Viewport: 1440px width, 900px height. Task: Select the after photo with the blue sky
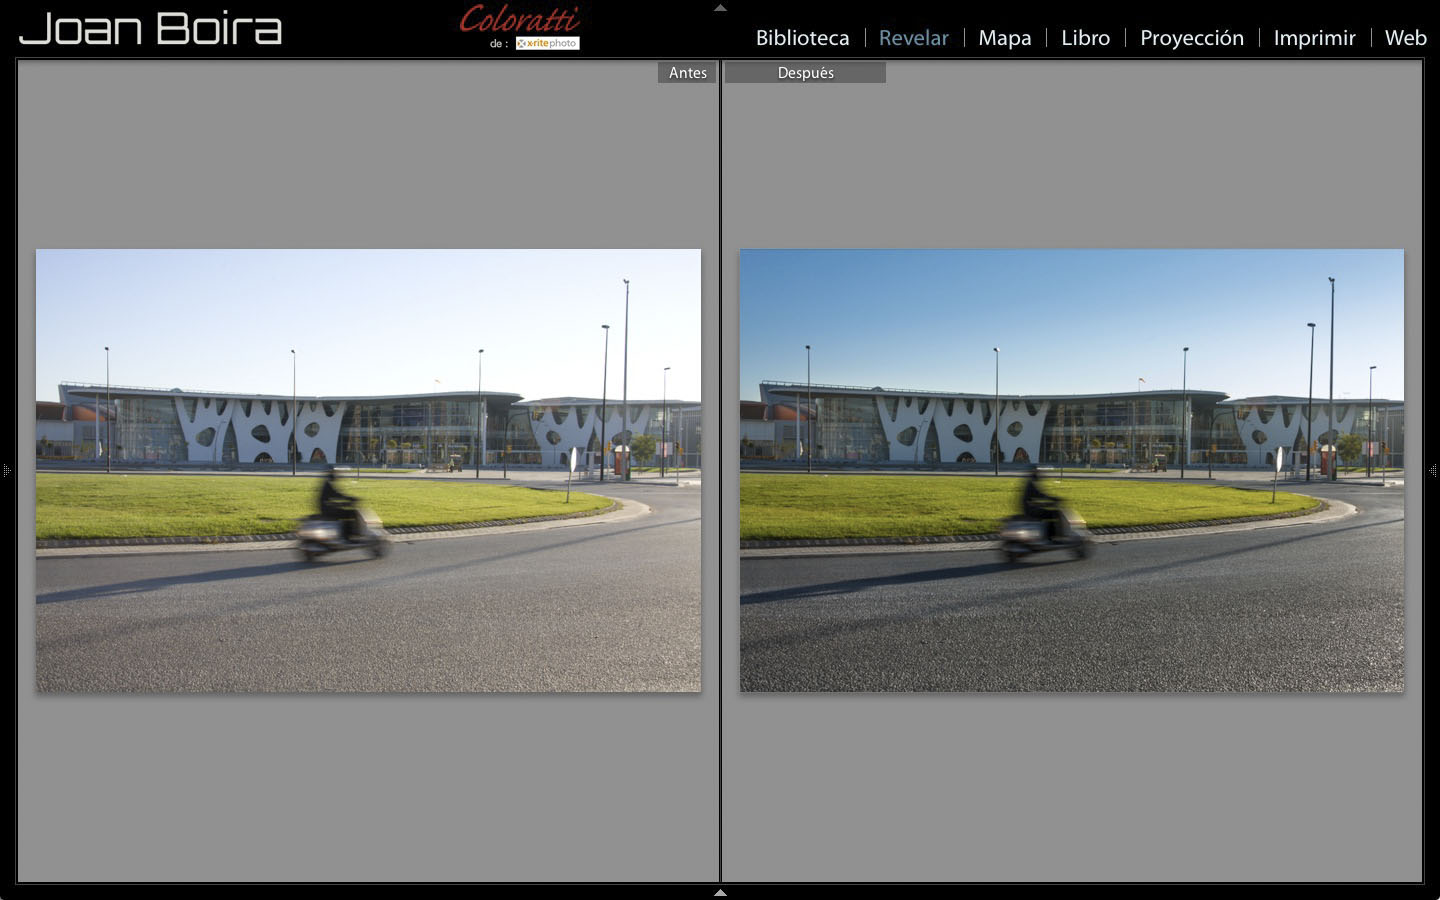(1071, 470)
